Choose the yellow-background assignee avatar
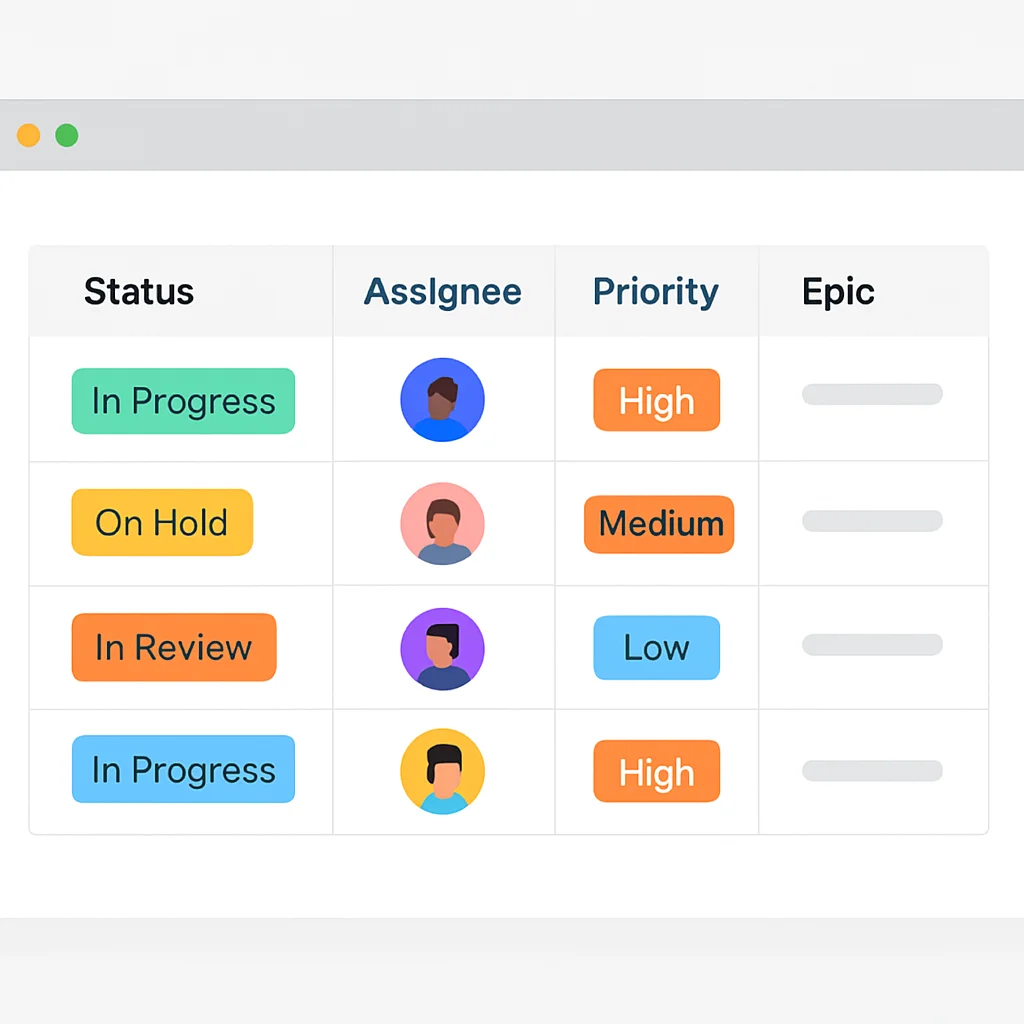1024x1024 pixels. (442, 771)
